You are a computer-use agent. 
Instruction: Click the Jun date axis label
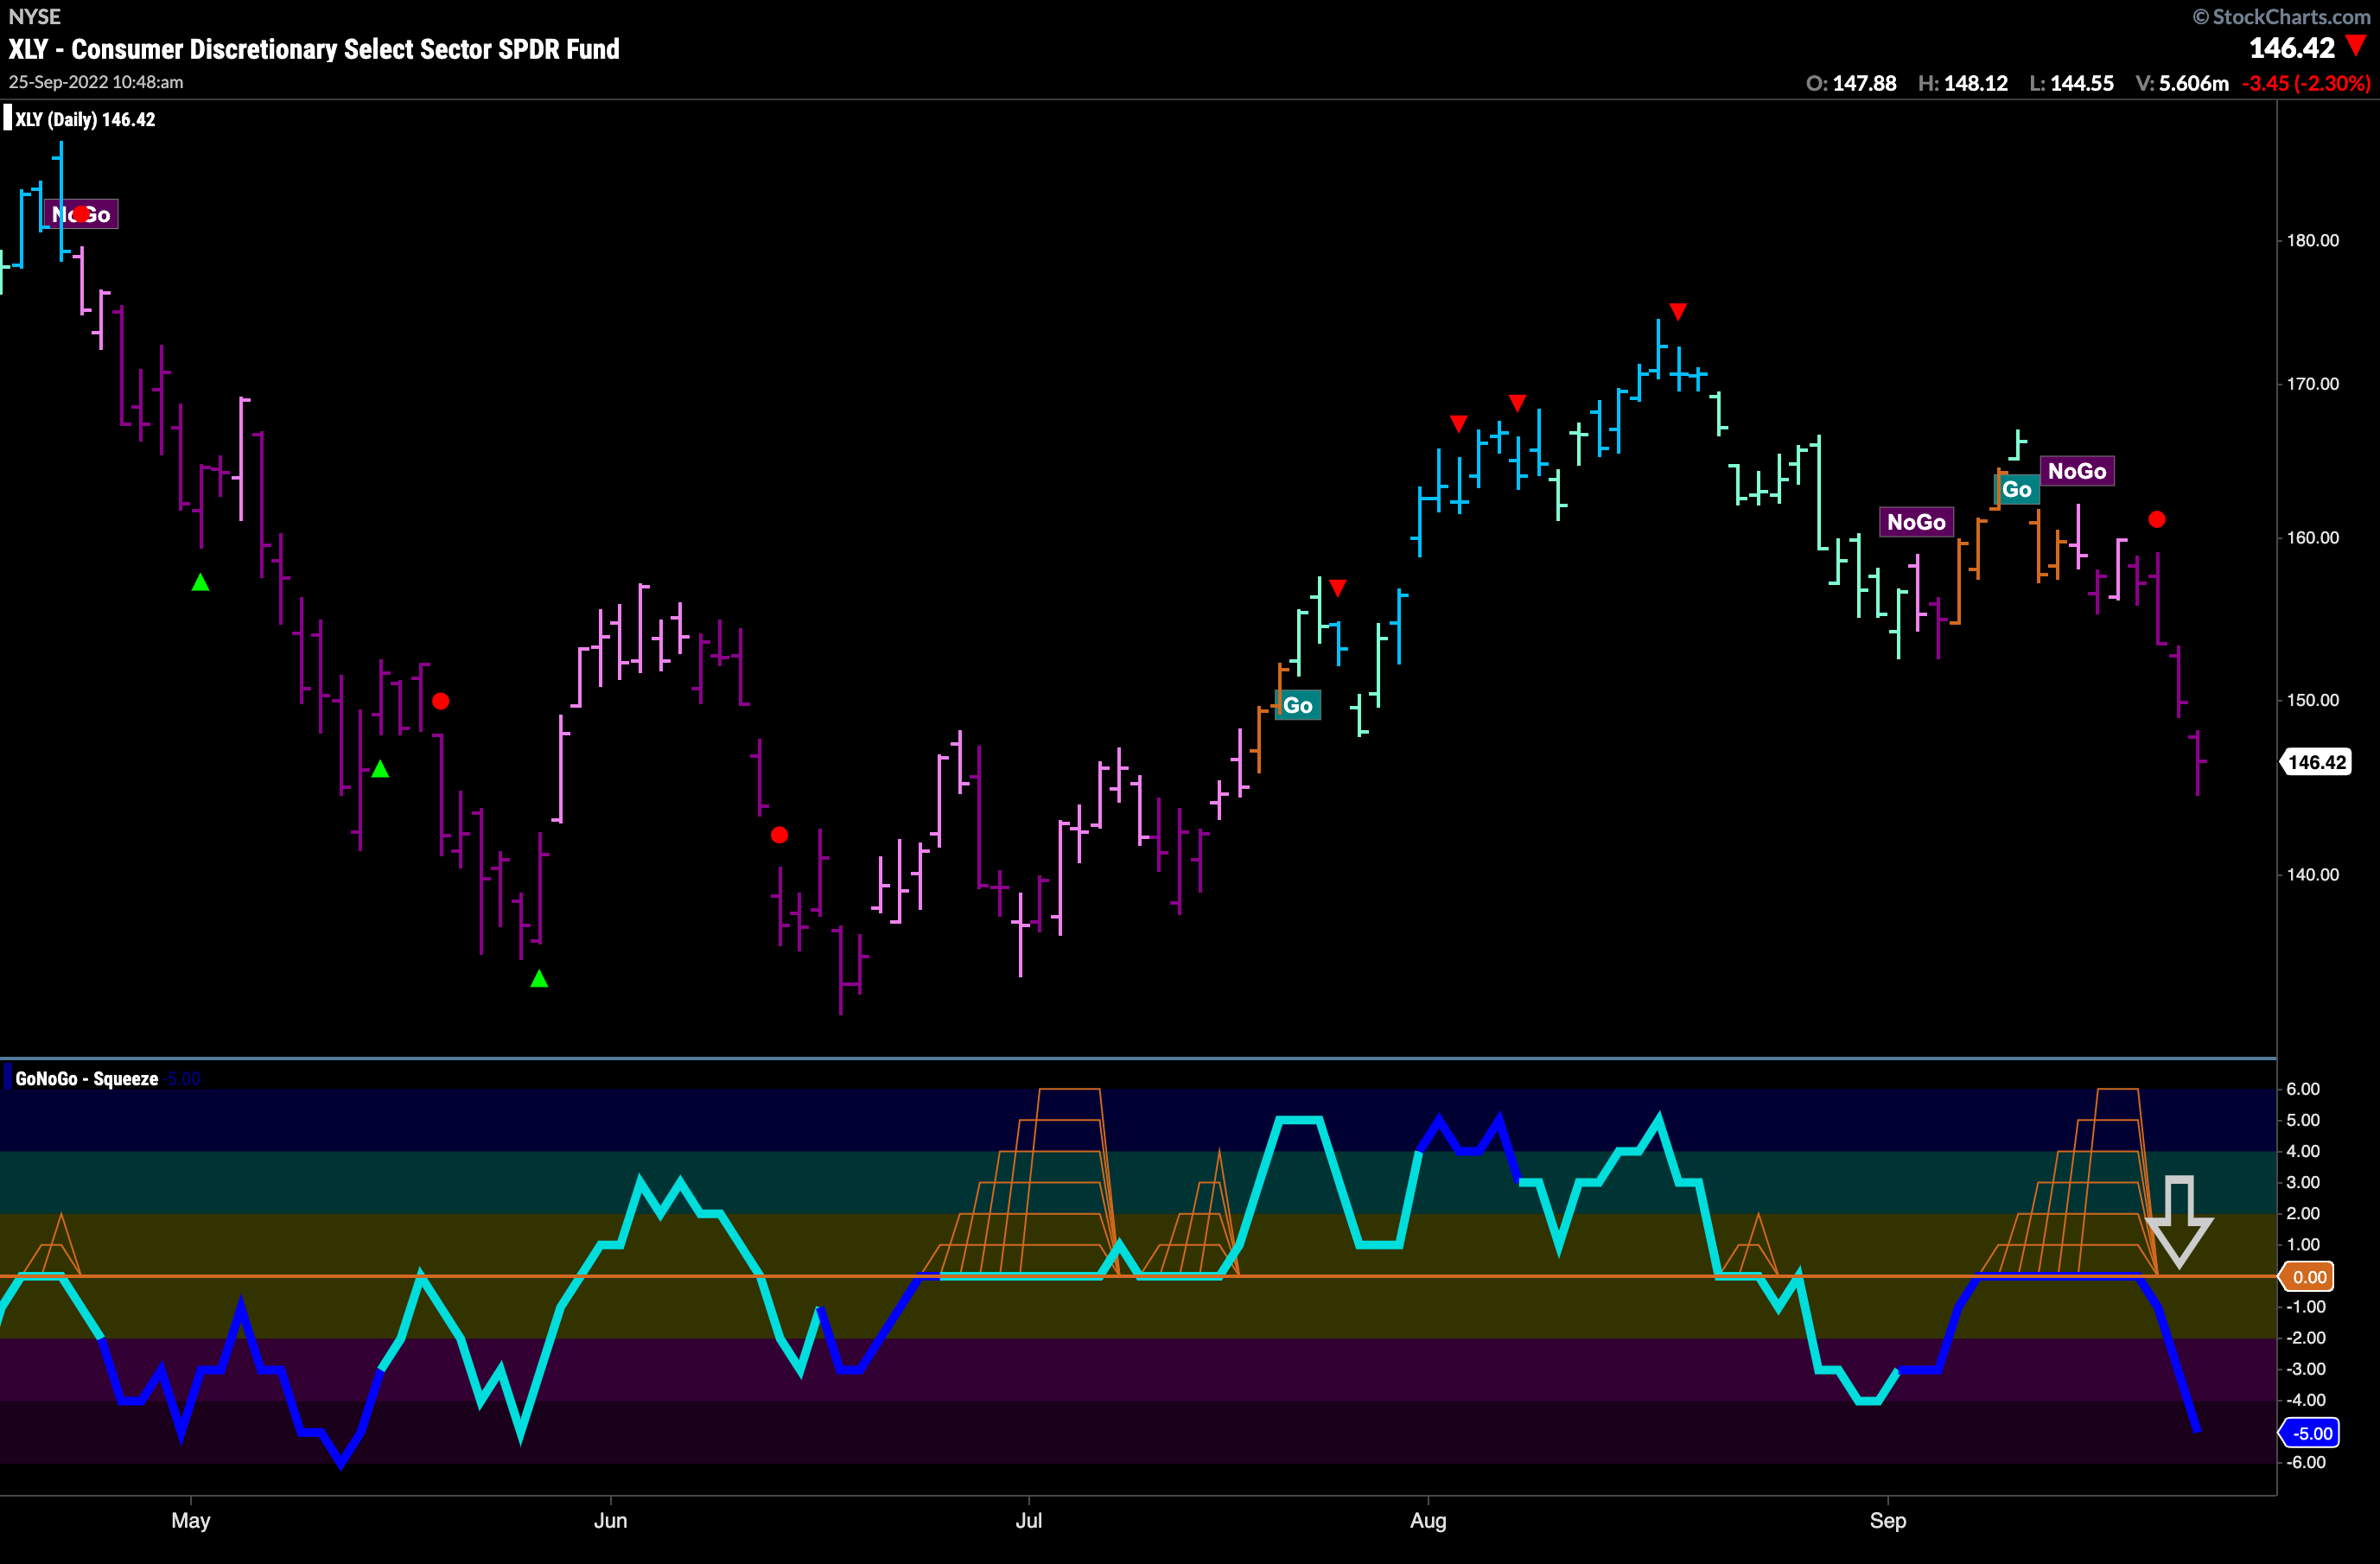click(611, 1521)
